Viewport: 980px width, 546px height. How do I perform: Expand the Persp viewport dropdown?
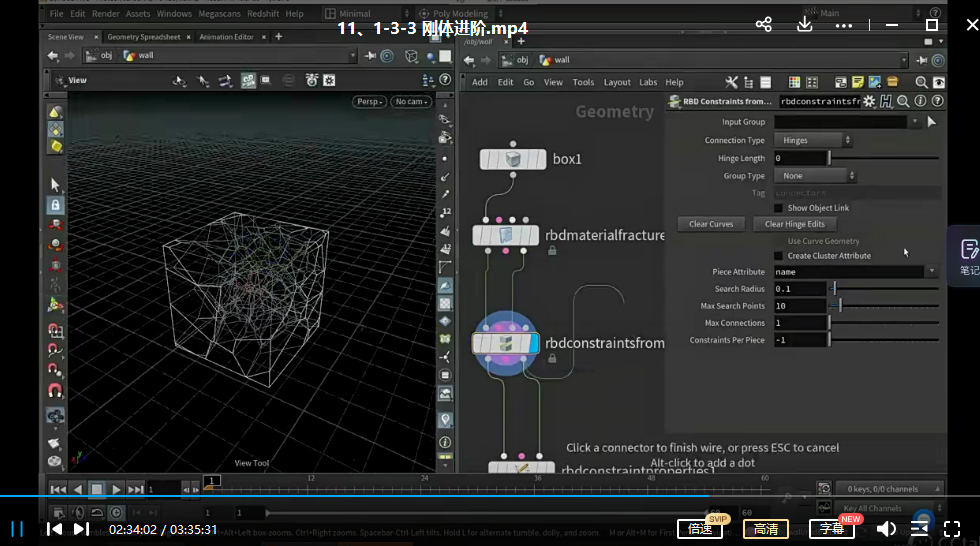[x=369, y=102]
